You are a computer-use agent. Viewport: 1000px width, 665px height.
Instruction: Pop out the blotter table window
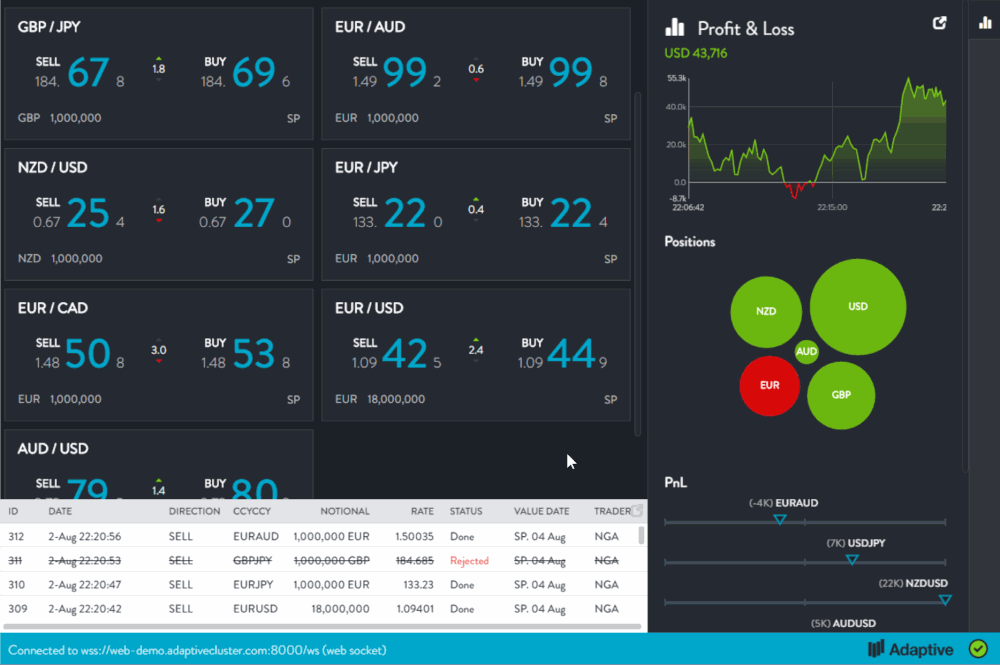click(636, 511)
